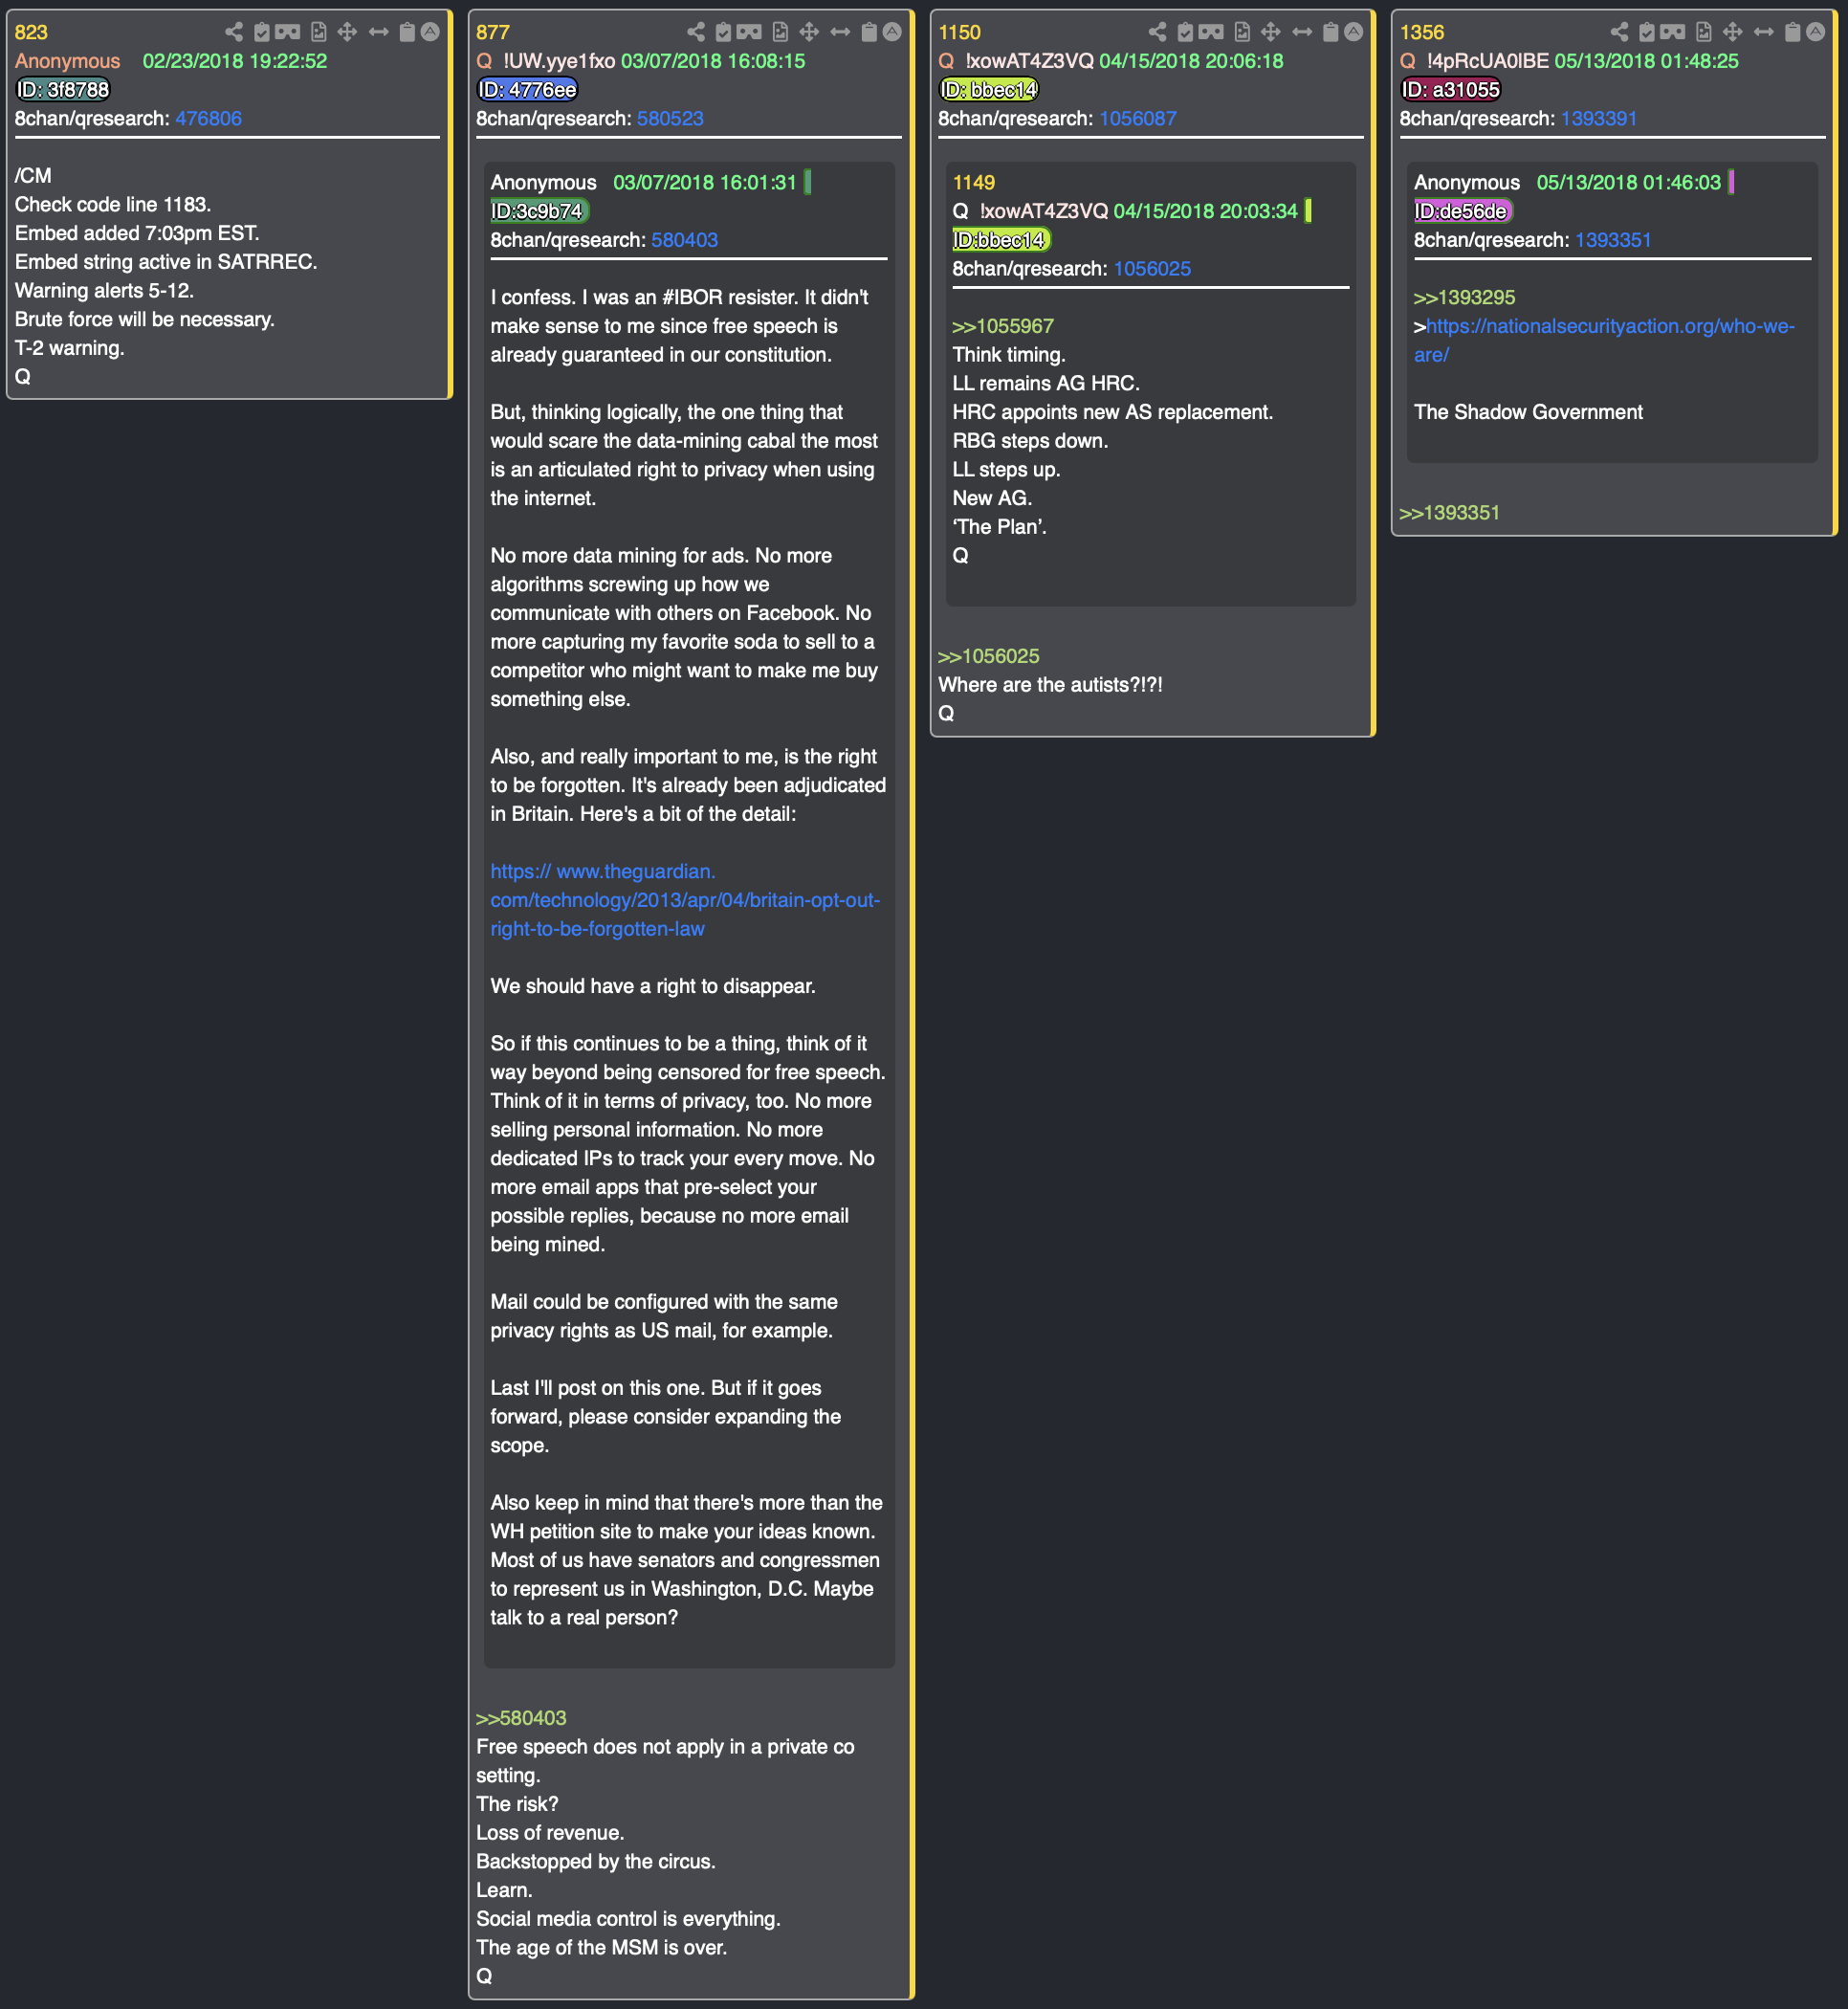The width and height of the screenshot is (1848, 2009).
Task: Click clipboard-check icon on post 1150
Action: coord(1184,32)
